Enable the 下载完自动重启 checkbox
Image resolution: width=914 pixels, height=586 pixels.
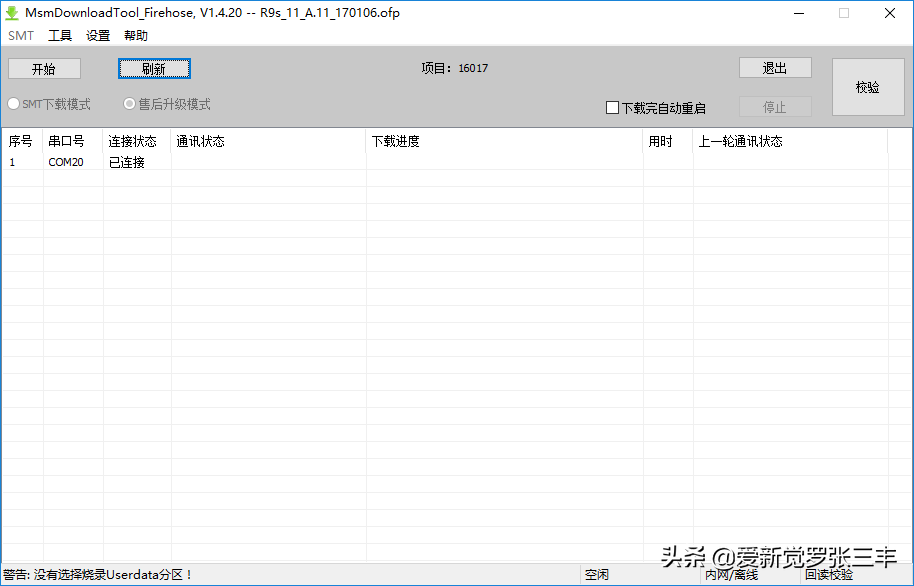(656, 108)
